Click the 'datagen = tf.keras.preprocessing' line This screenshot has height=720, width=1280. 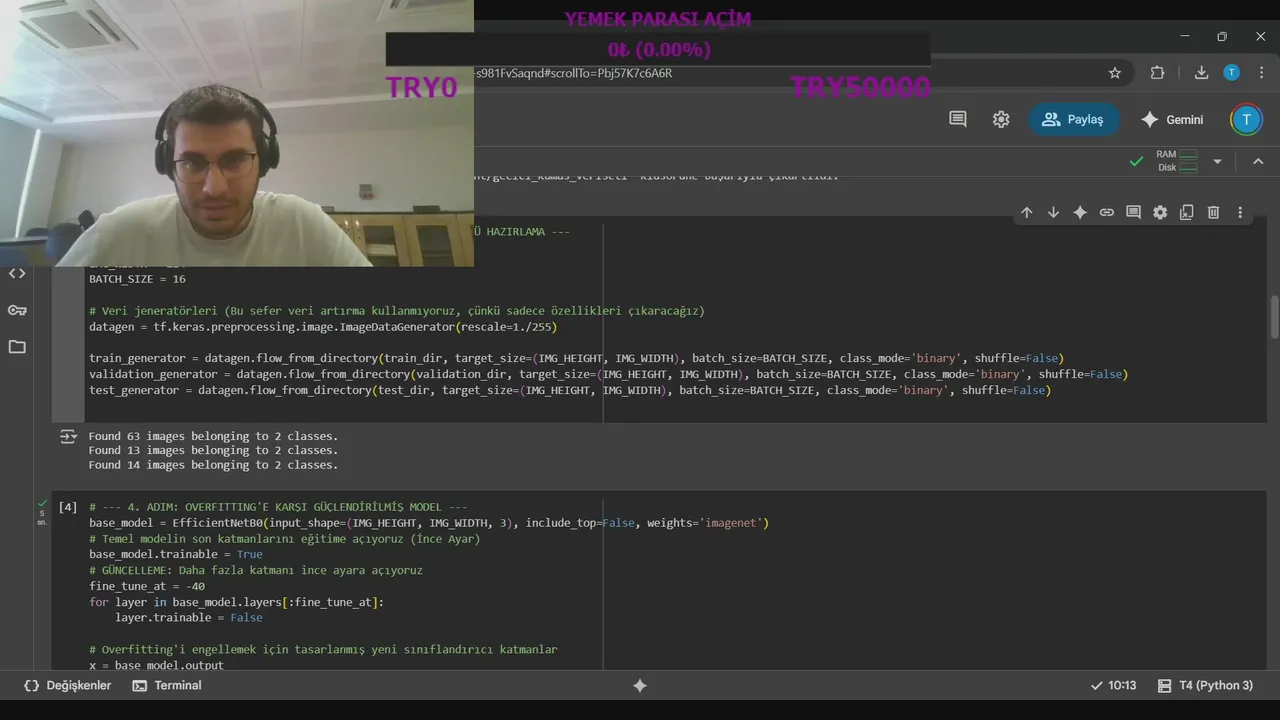pyautogui.click(x=323, y=327)
